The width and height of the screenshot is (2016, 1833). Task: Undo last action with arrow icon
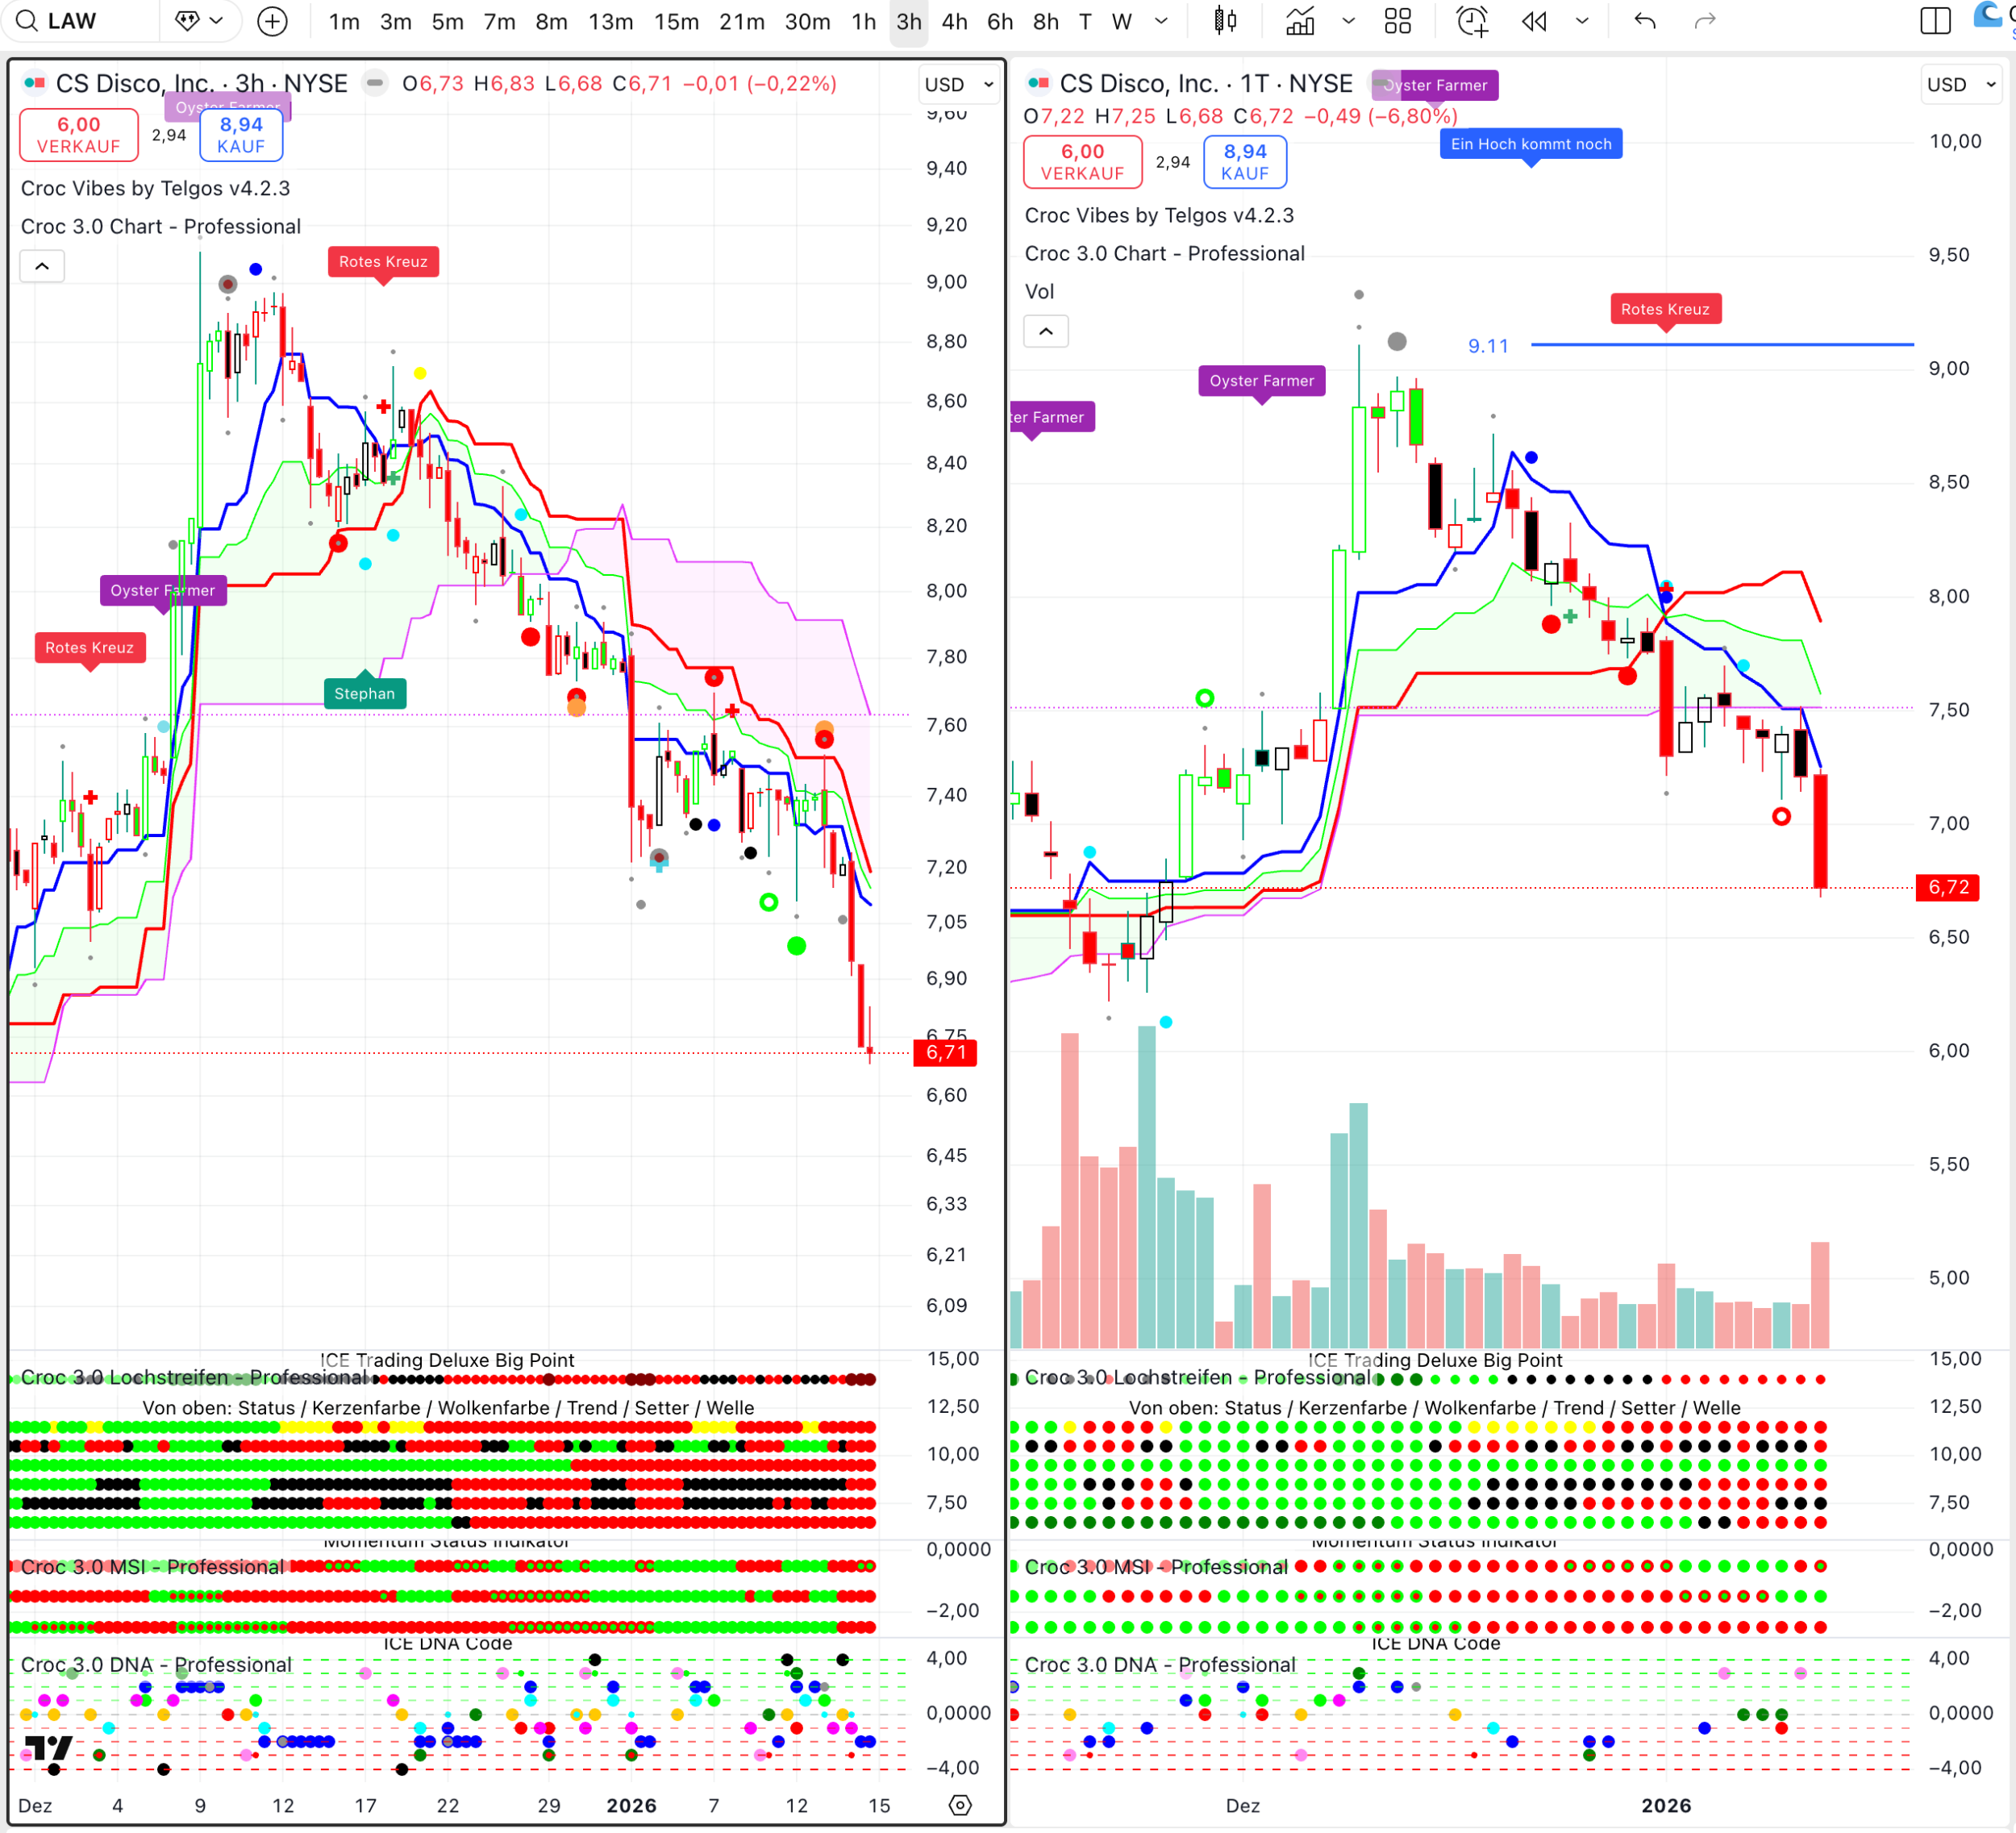click(1644, 21)
